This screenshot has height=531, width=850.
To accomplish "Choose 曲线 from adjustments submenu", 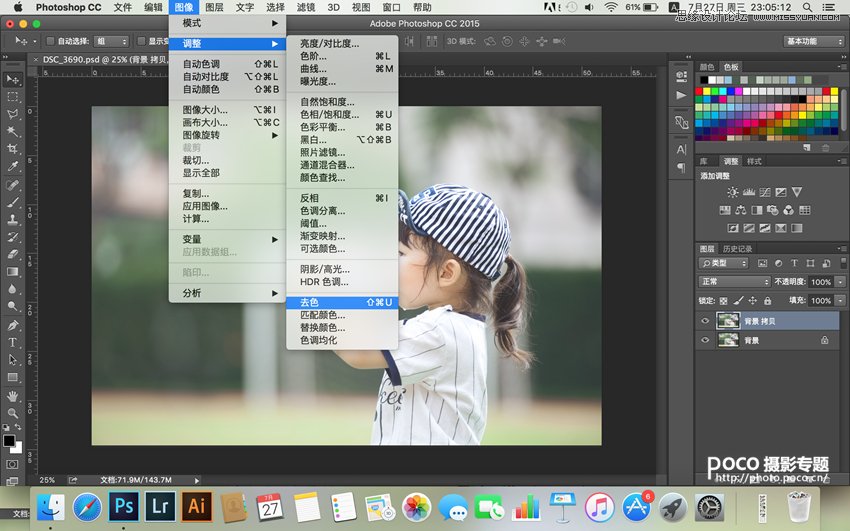I will tap(342, 69).
